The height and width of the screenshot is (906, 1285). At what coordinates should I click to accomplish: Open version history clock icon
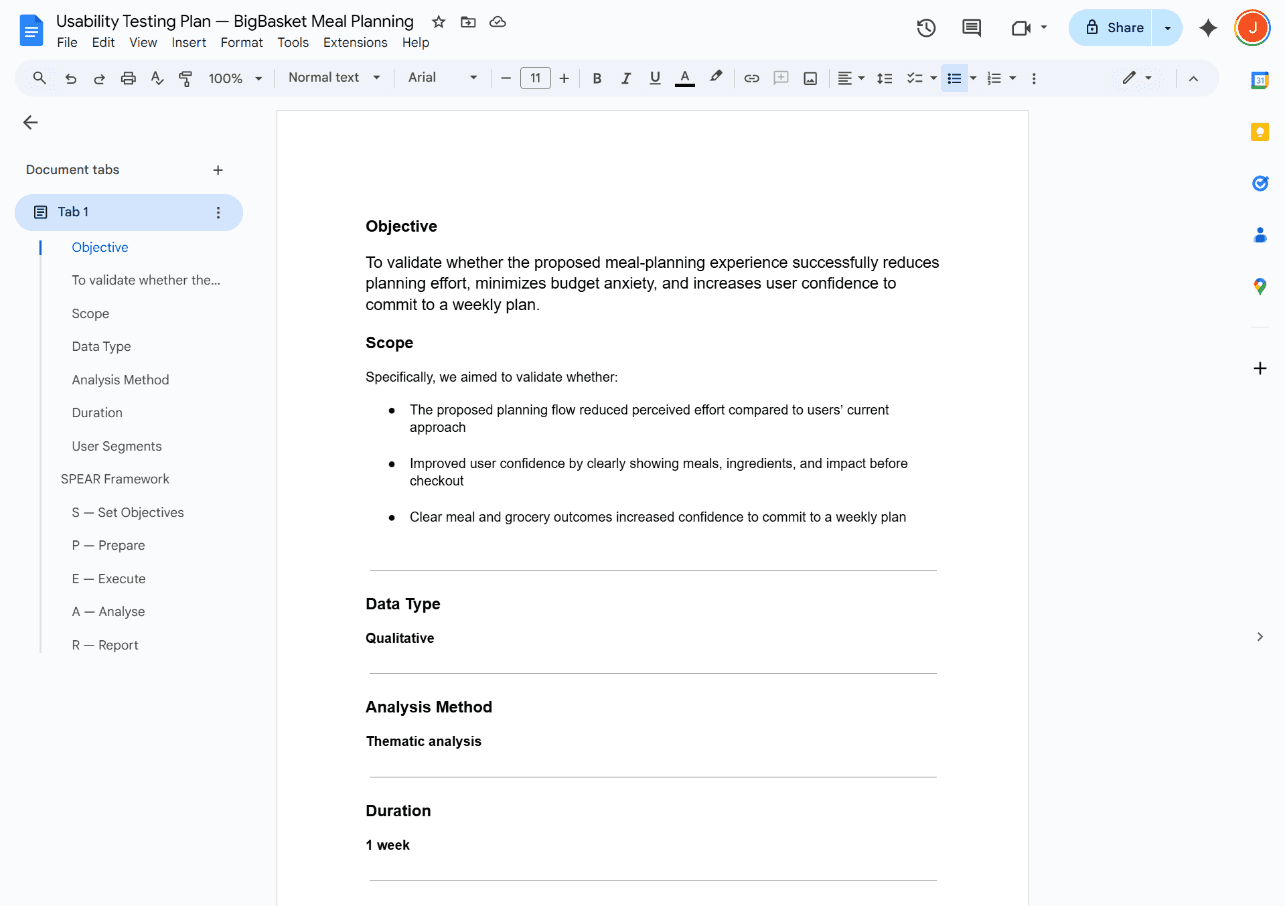(x=926, y=28)
